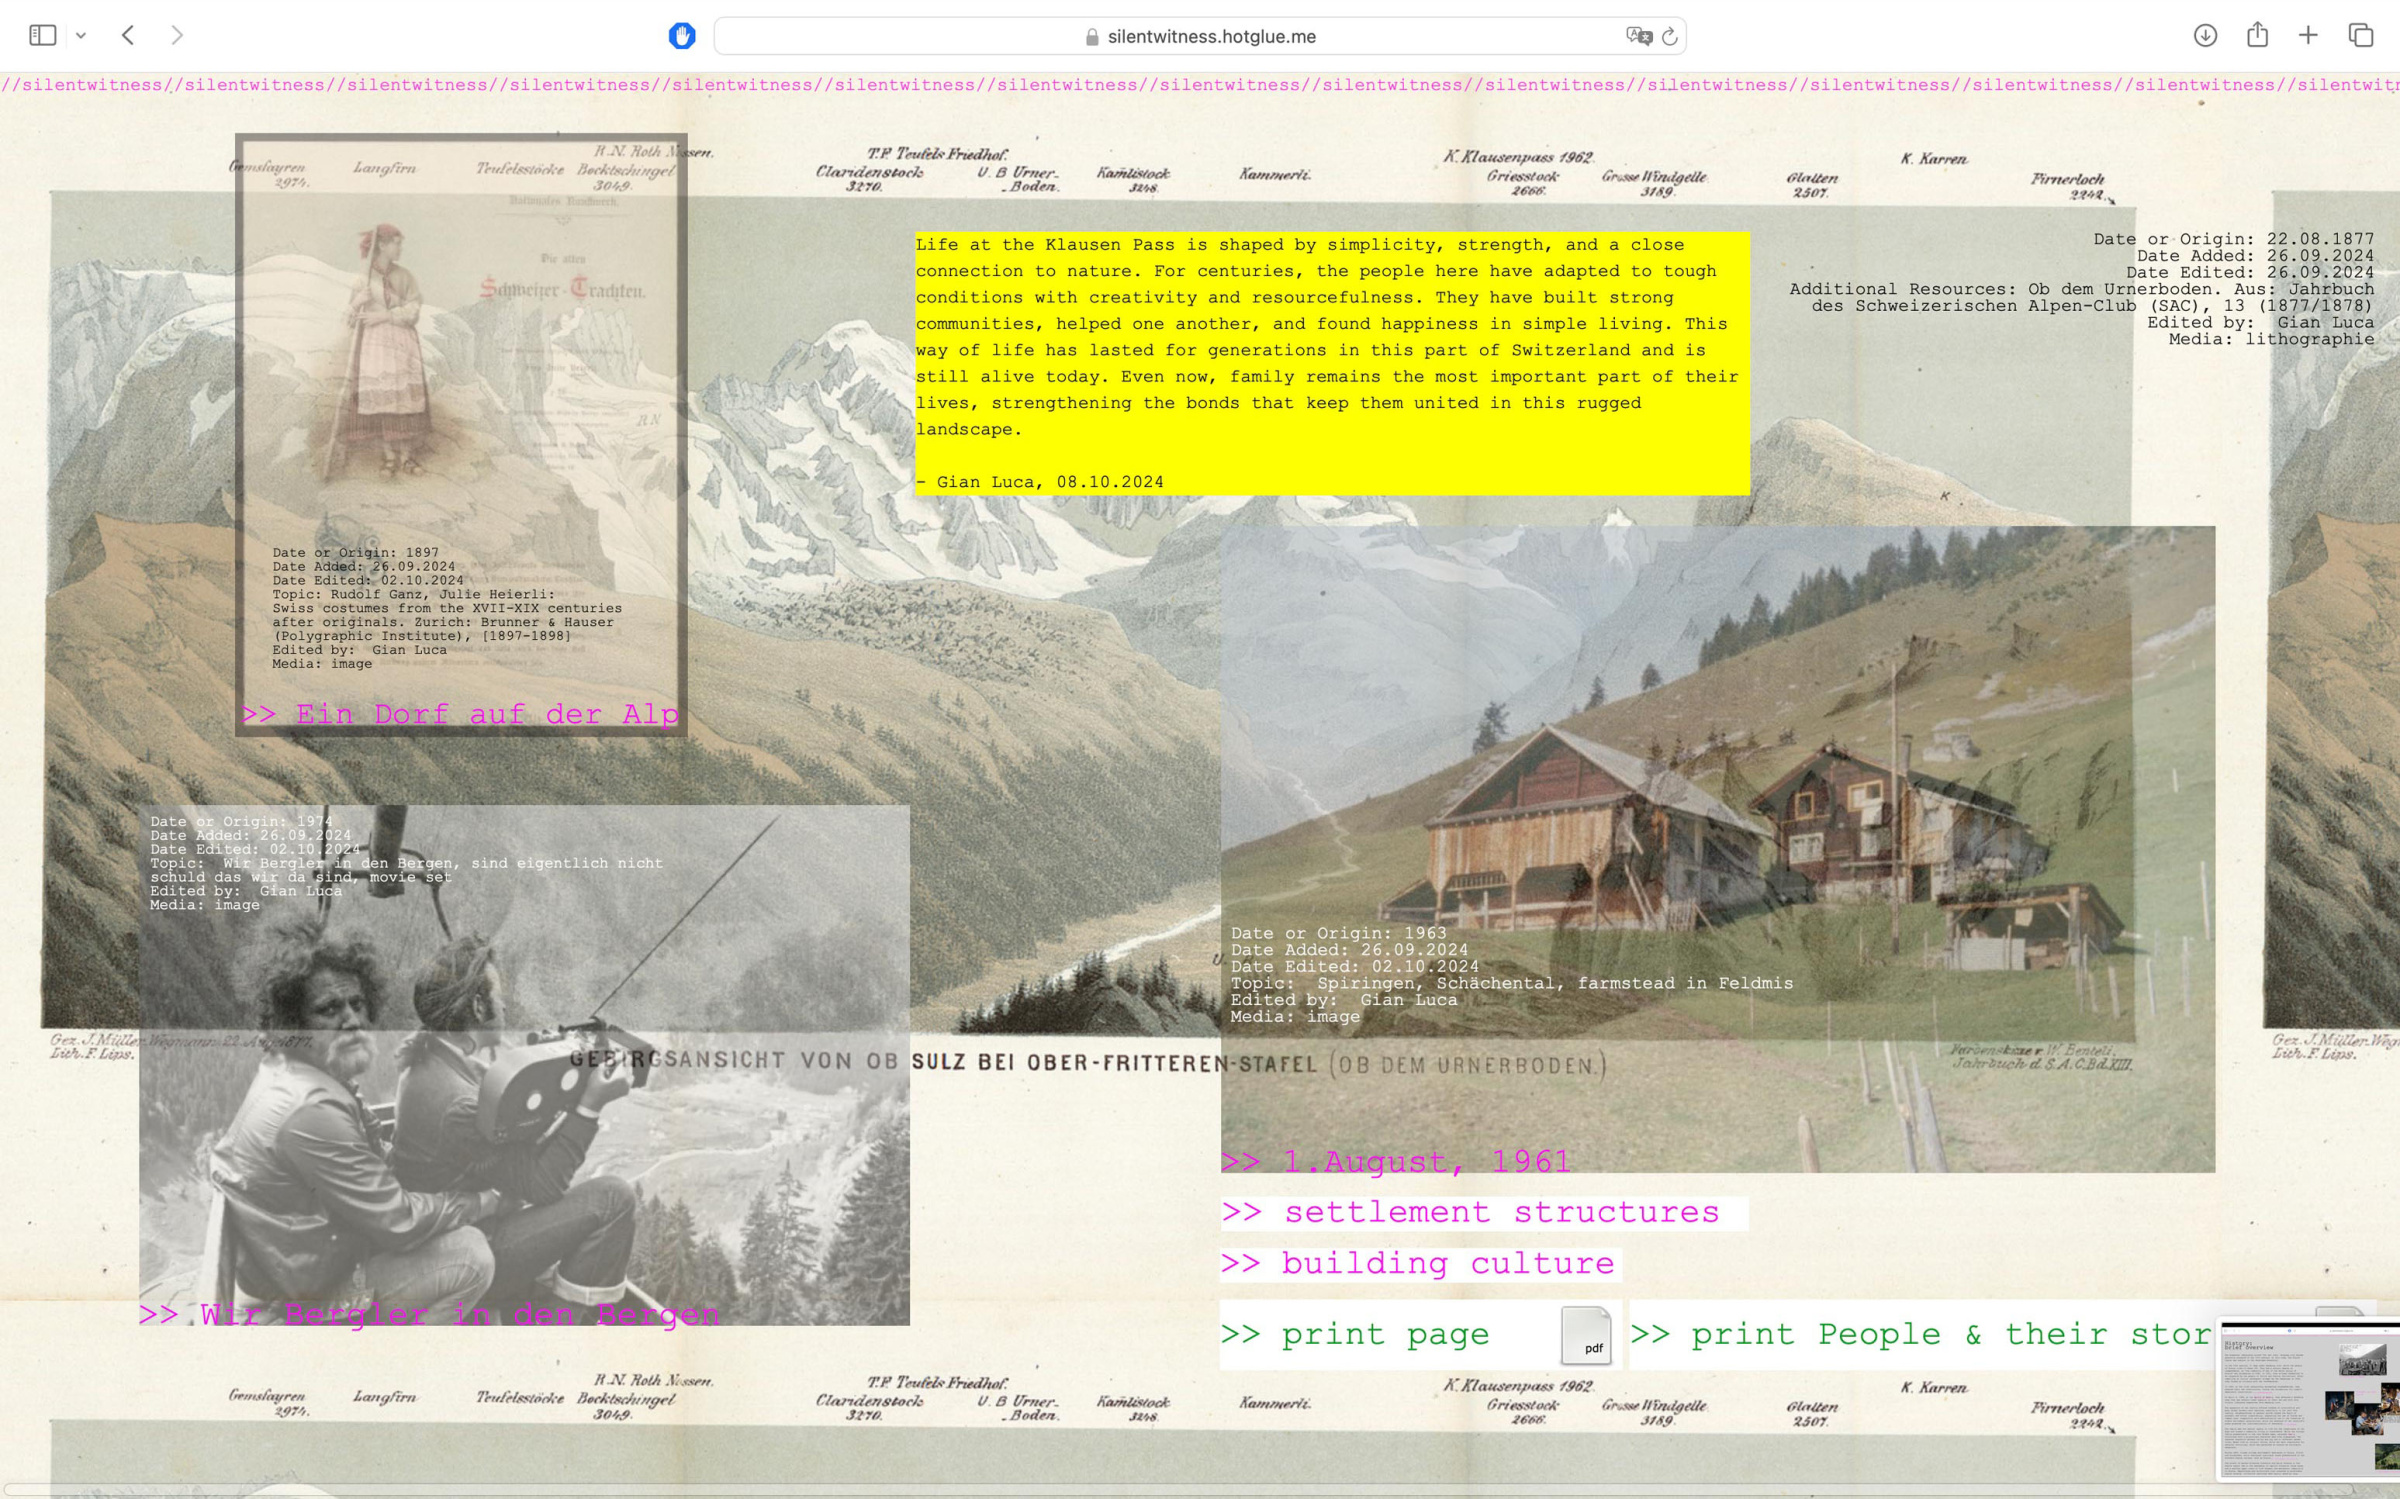
Task: Open '>> Wir Bergler in den Bergen' link
Action: pos(429,1314)
